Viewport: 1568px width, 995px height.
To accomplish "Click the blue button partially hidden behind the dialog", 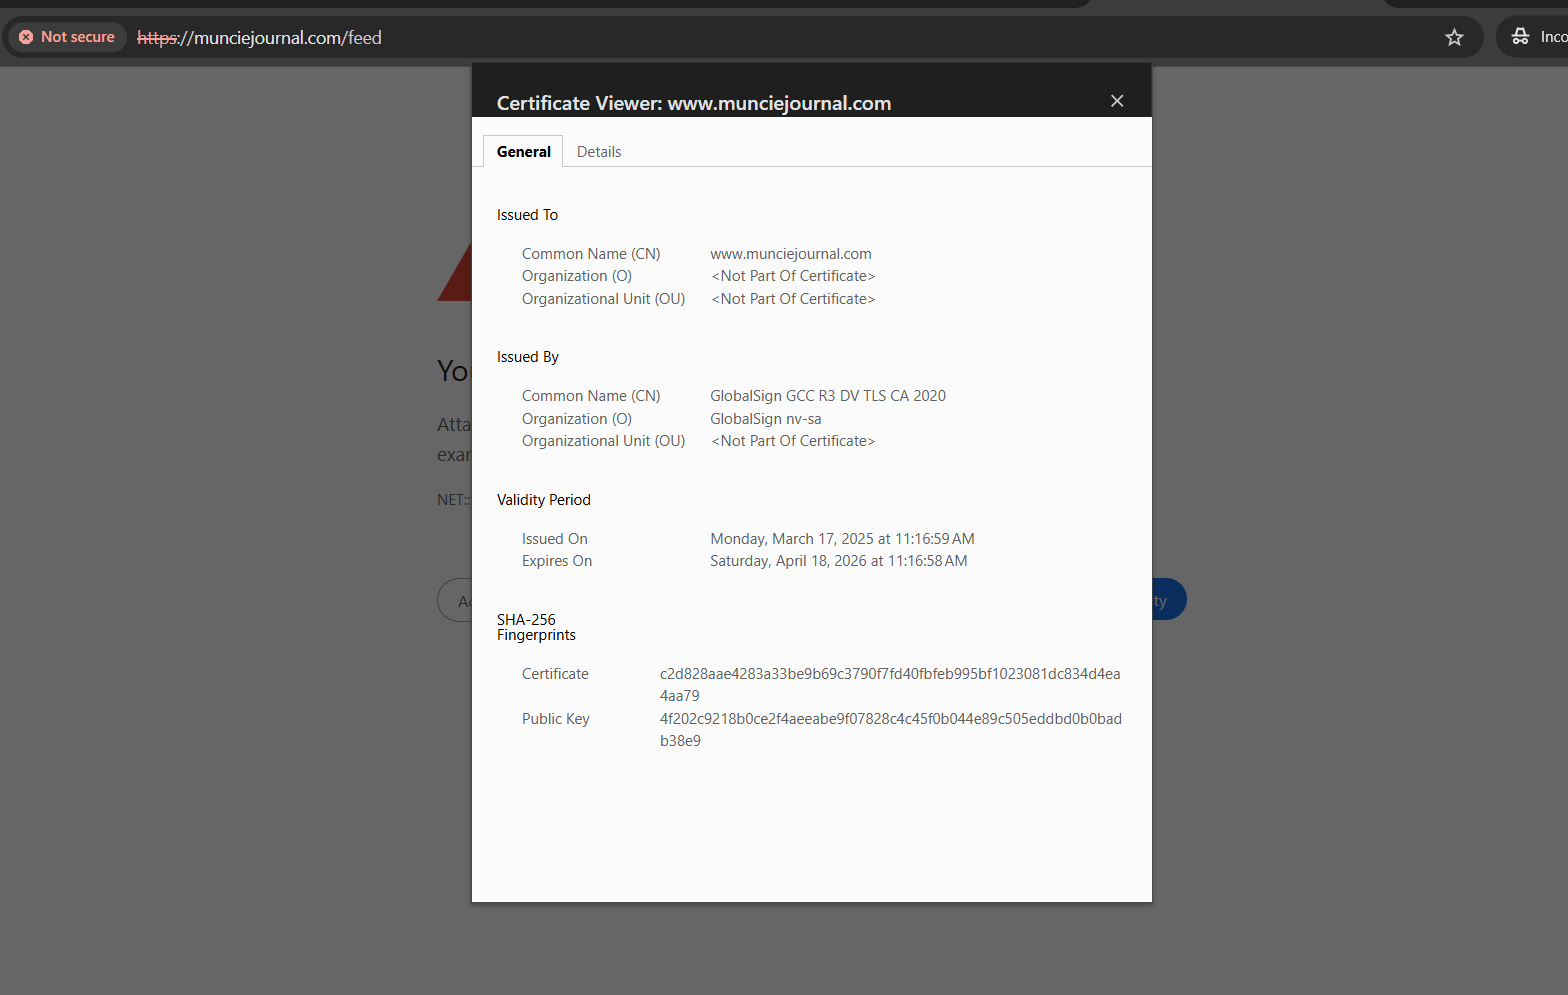I will pos(1169,600).
